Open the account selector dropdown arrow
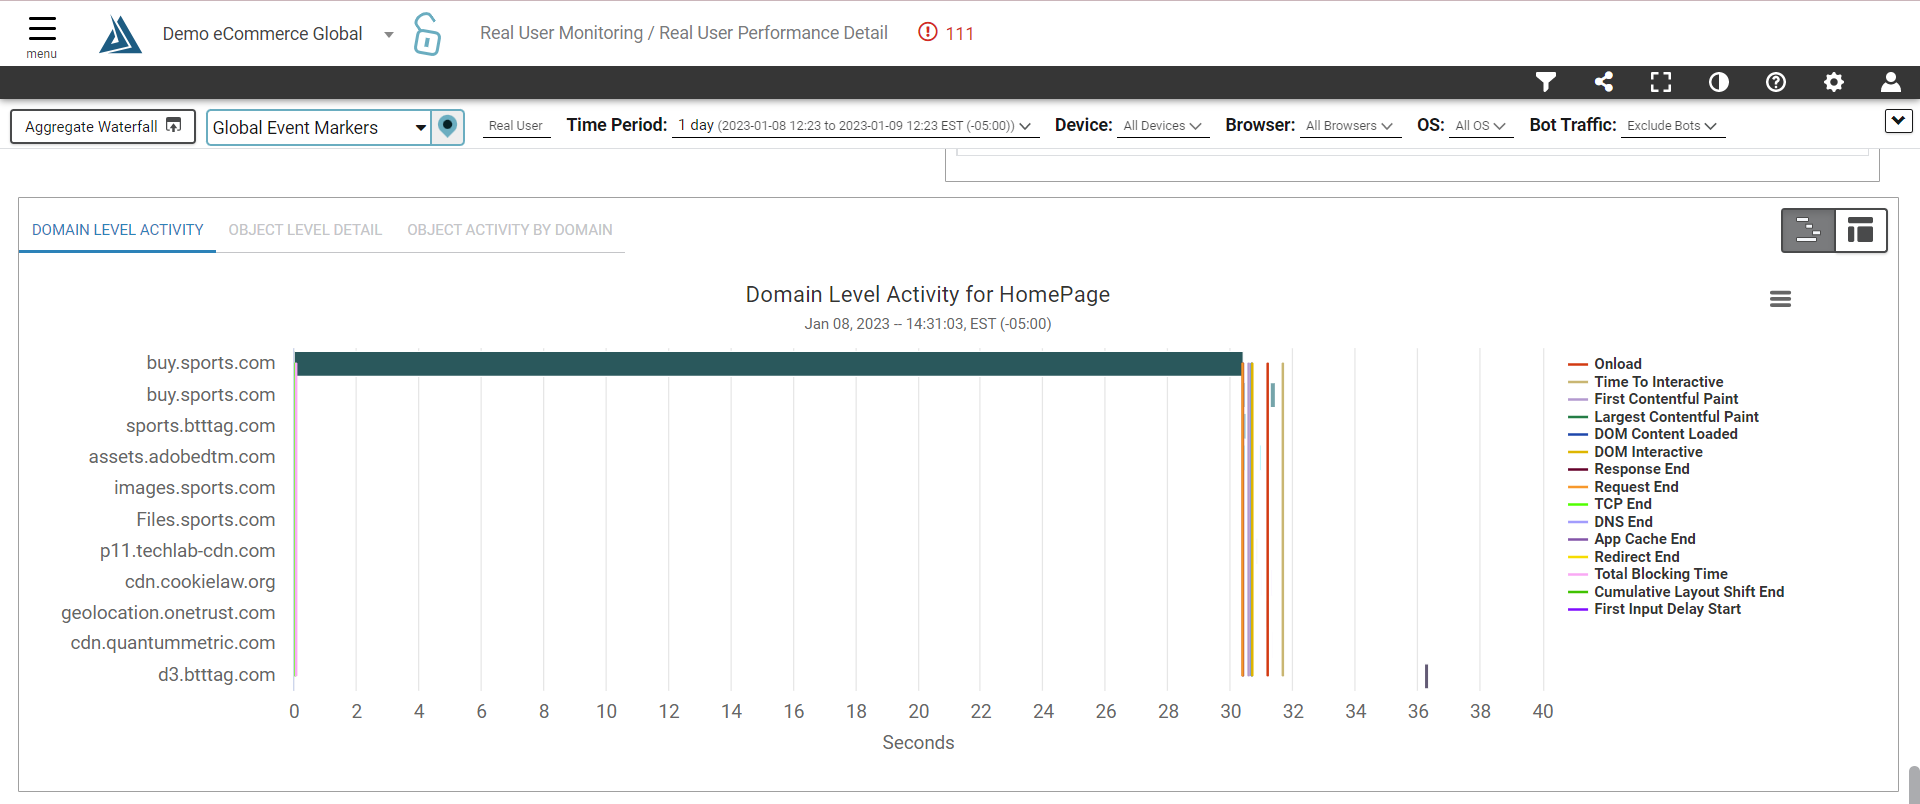The width and height of the screenshot is (1920, 804). pos(389,35)
